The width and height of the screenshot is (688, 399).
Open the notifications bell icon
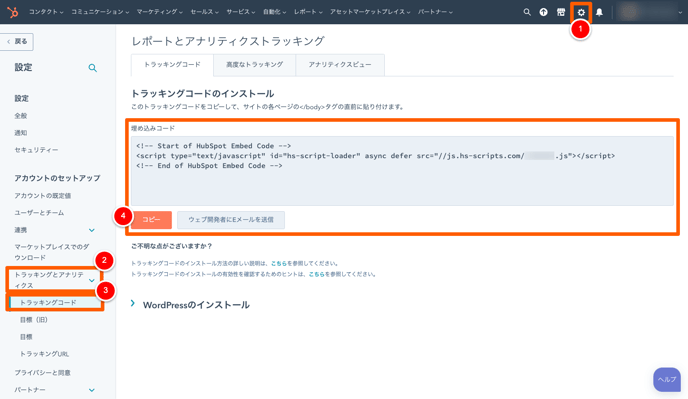pyautogui.click(x=599, y=12)
